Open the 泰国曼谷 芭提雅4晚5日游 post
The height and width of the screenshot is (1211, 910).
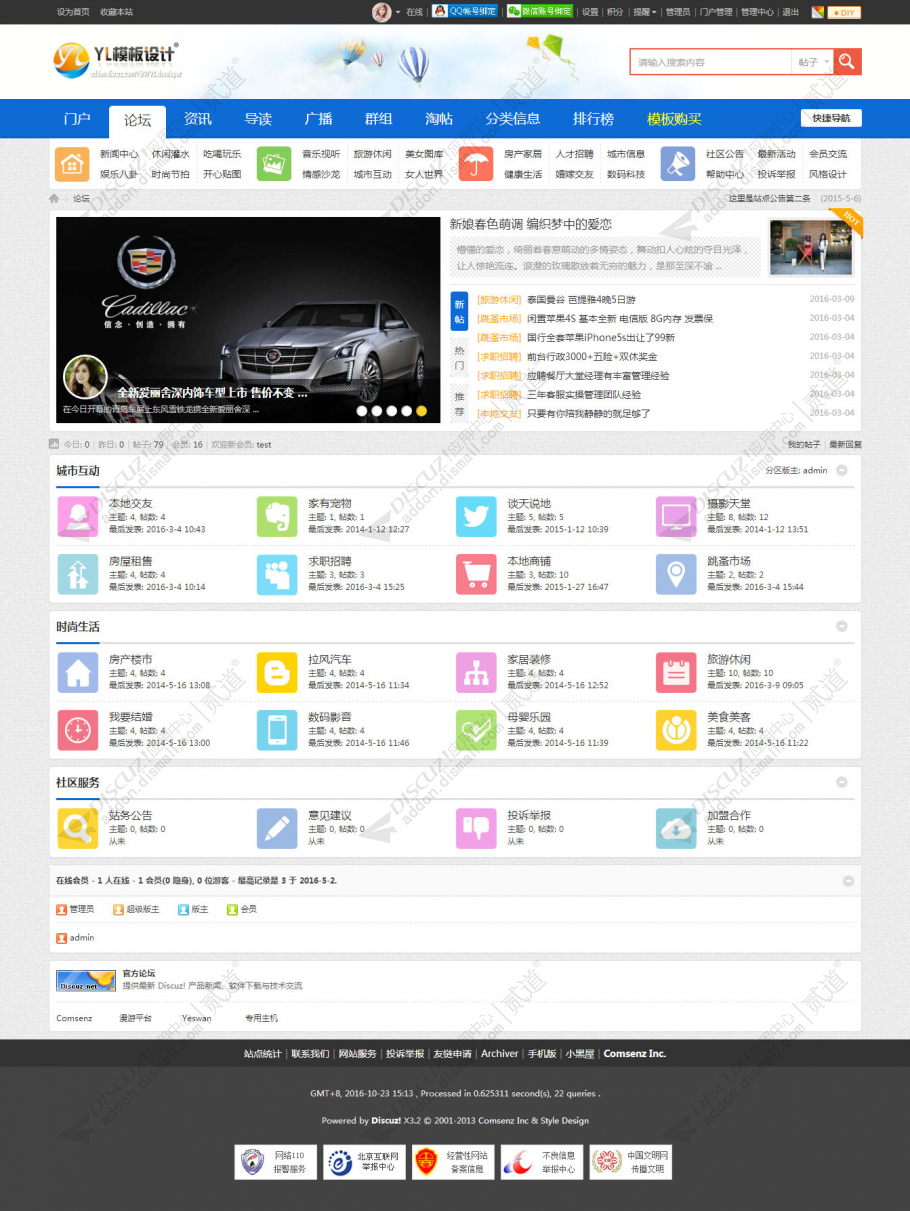point(581,299)
